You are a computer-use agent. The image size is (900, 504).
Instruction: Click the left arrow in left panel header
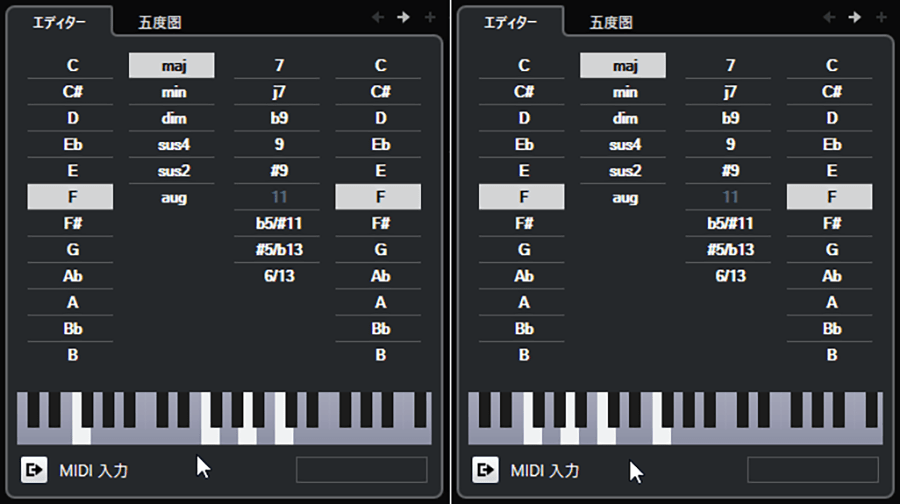click(378, 18)
